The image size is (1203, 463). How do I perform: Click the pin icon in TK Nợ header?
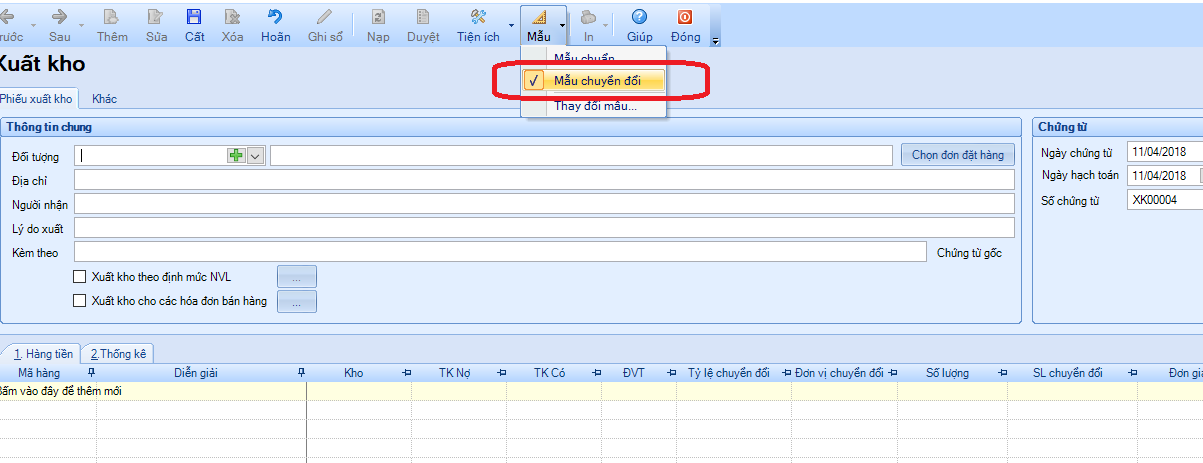click(x=500, y=373)
